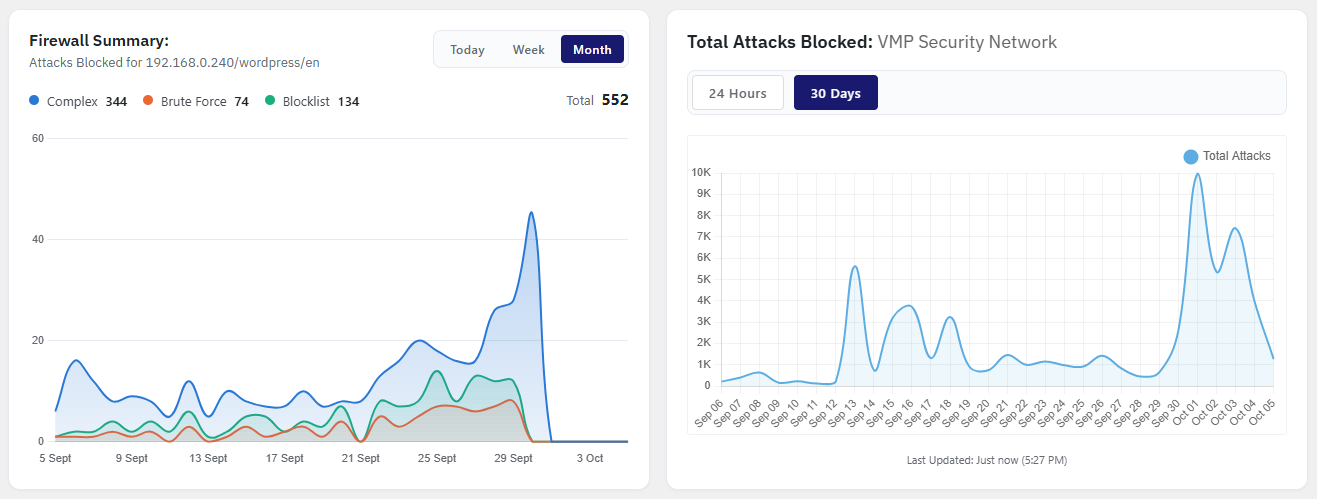The image size is (1317, 499).
Task: Click the 60 value on firewall y-axis
Action: pyautogui.click(x=38, y=138)
